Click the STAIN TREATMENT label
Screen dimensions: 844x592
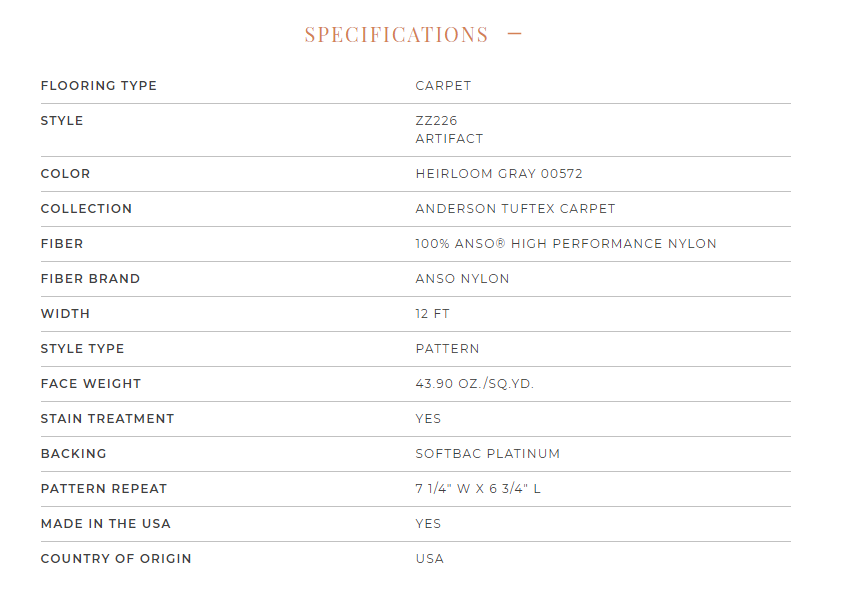pos(108,419)
